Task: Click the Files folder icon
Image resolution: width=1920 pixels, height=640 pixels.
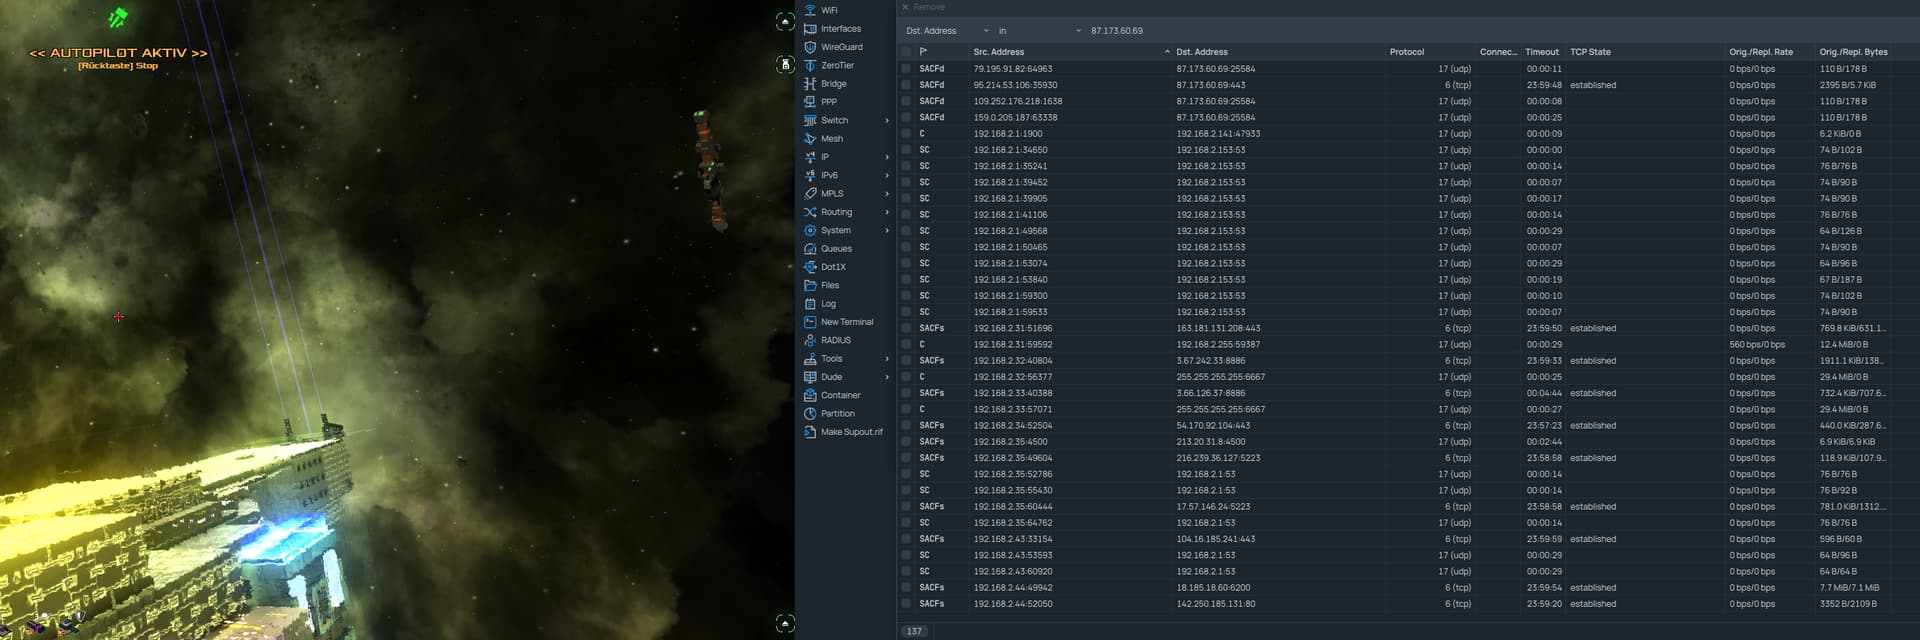Action: coord(810,285)
